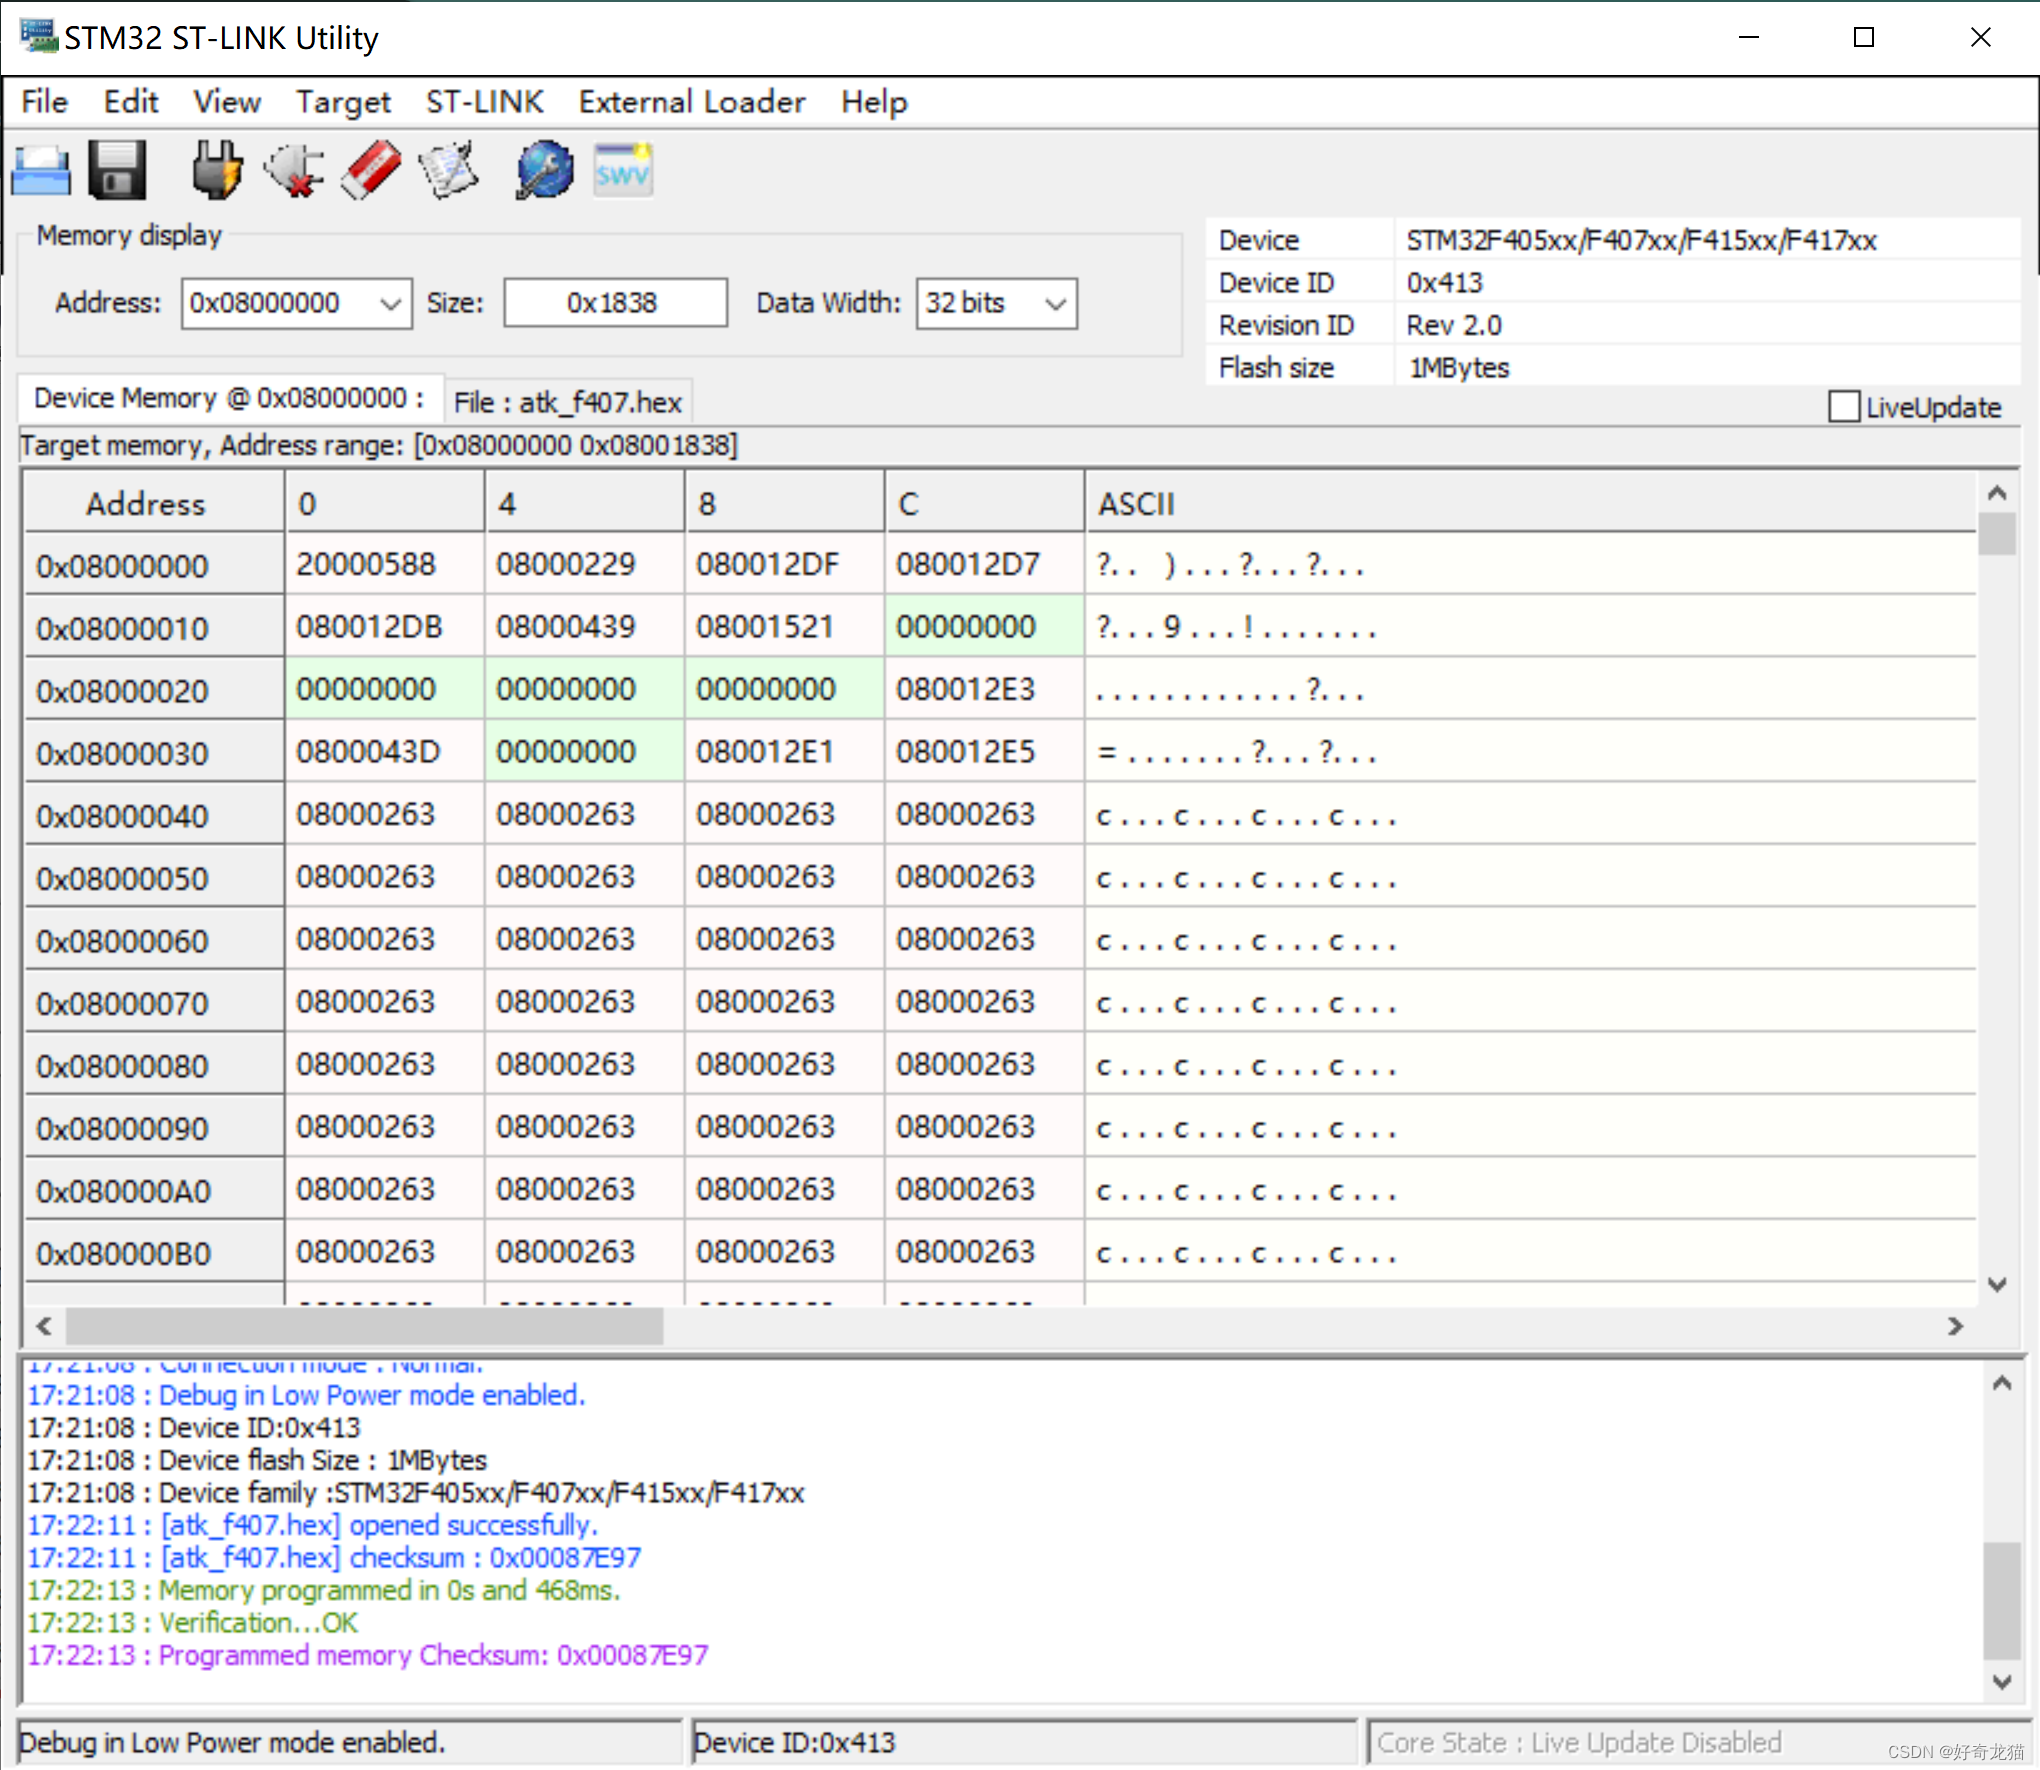Click status bar Device ID:0x413
Image resolution: width=2040 pixels, height=1770 pixels.
click(x=794, y=1742)
